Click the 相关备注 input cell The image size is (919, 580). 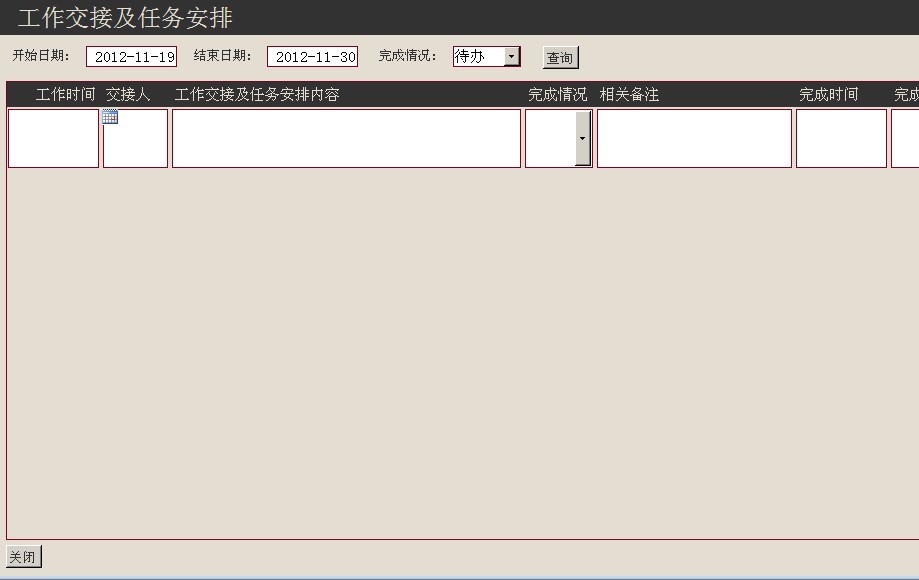click(x=695, y=138)
